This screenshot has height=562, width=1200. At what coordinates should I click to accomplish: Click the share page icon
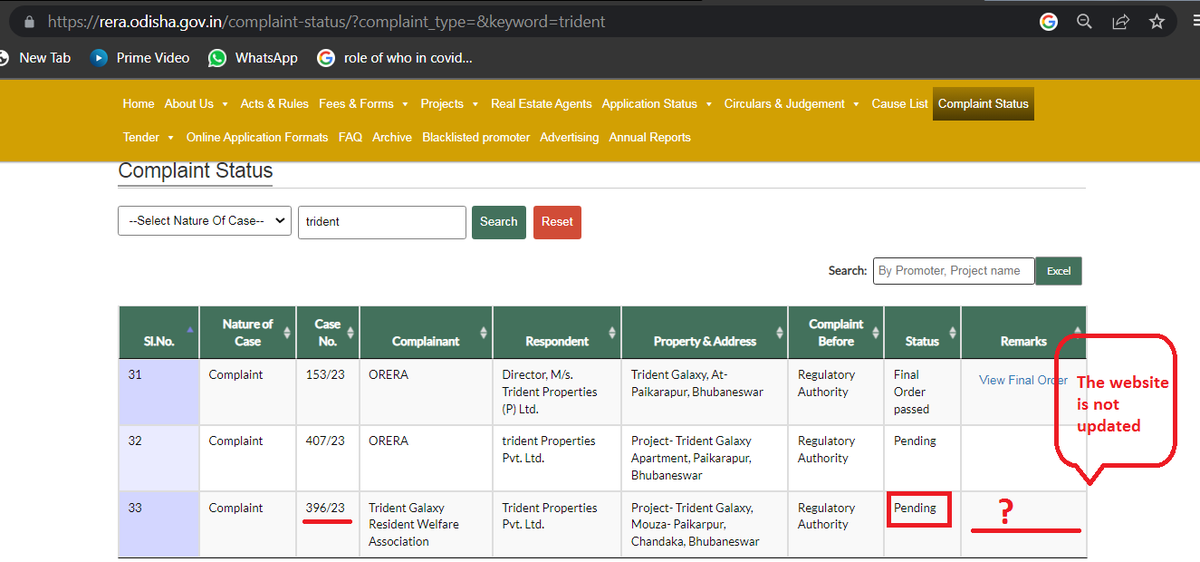pos(1121,21)
